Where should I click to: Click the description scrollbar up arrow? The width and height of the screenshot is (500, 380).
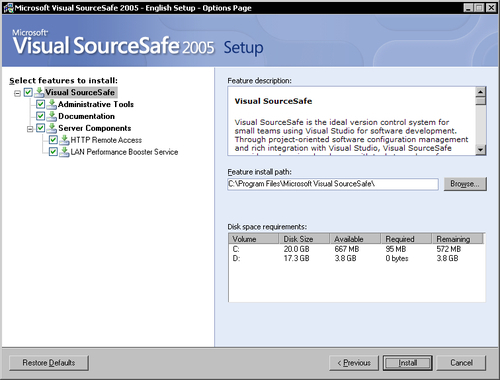coord(481,92)
